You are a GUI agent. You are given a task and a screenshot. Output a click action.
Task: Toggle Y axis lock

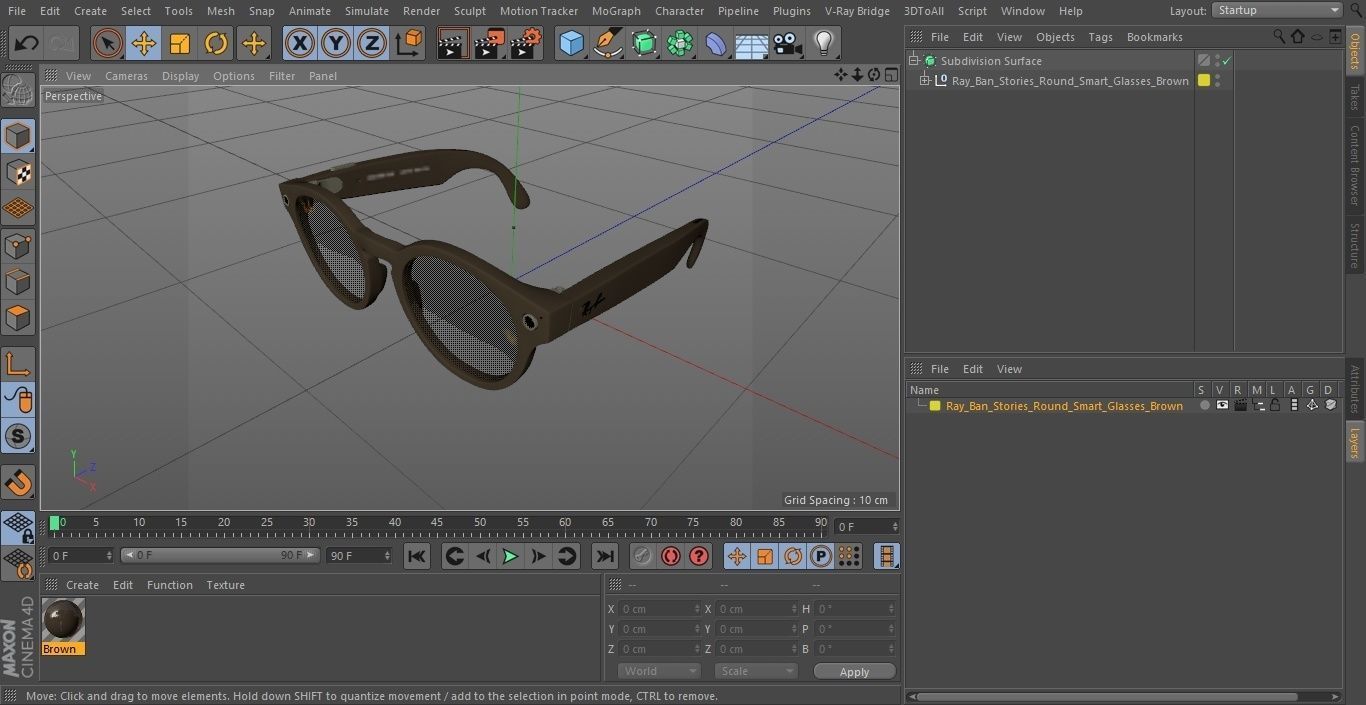click(335, 44)
